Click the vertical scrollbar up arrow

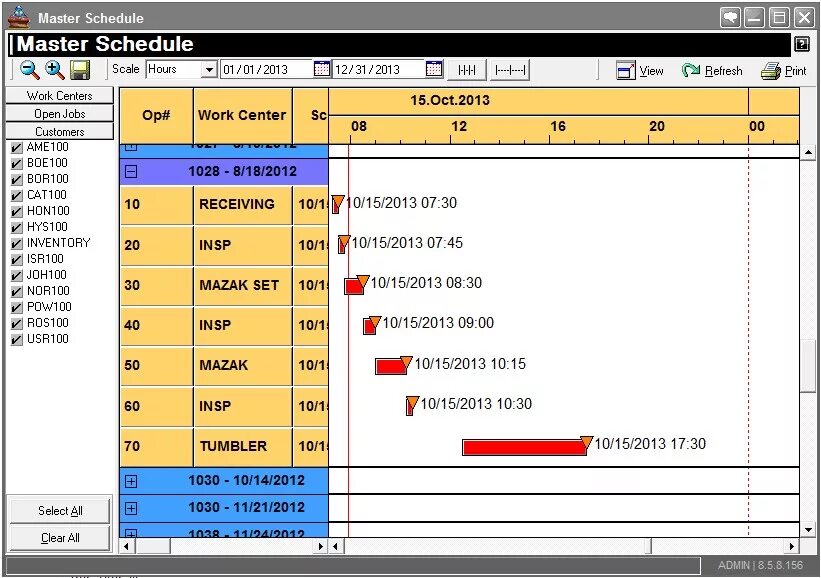coord(808,152)
